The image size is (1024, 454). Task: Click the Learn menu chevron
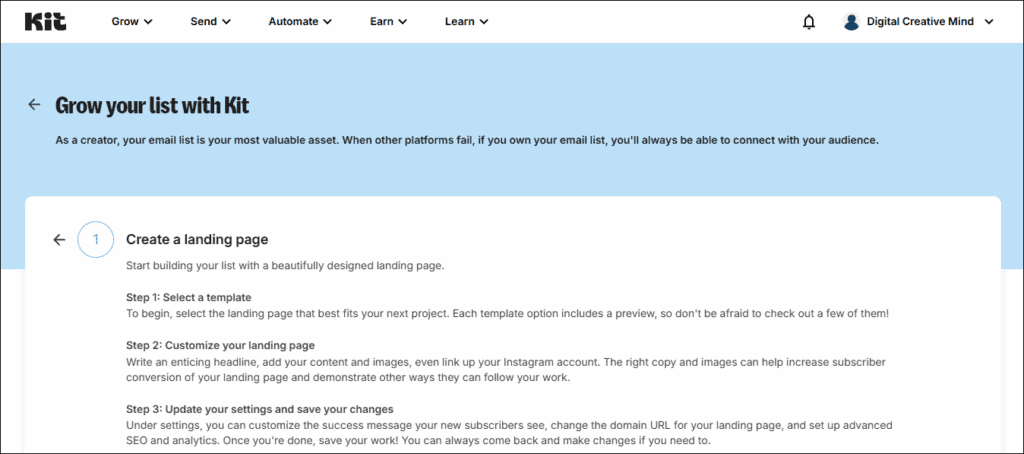pyautogui.click(x=483, y=22)
